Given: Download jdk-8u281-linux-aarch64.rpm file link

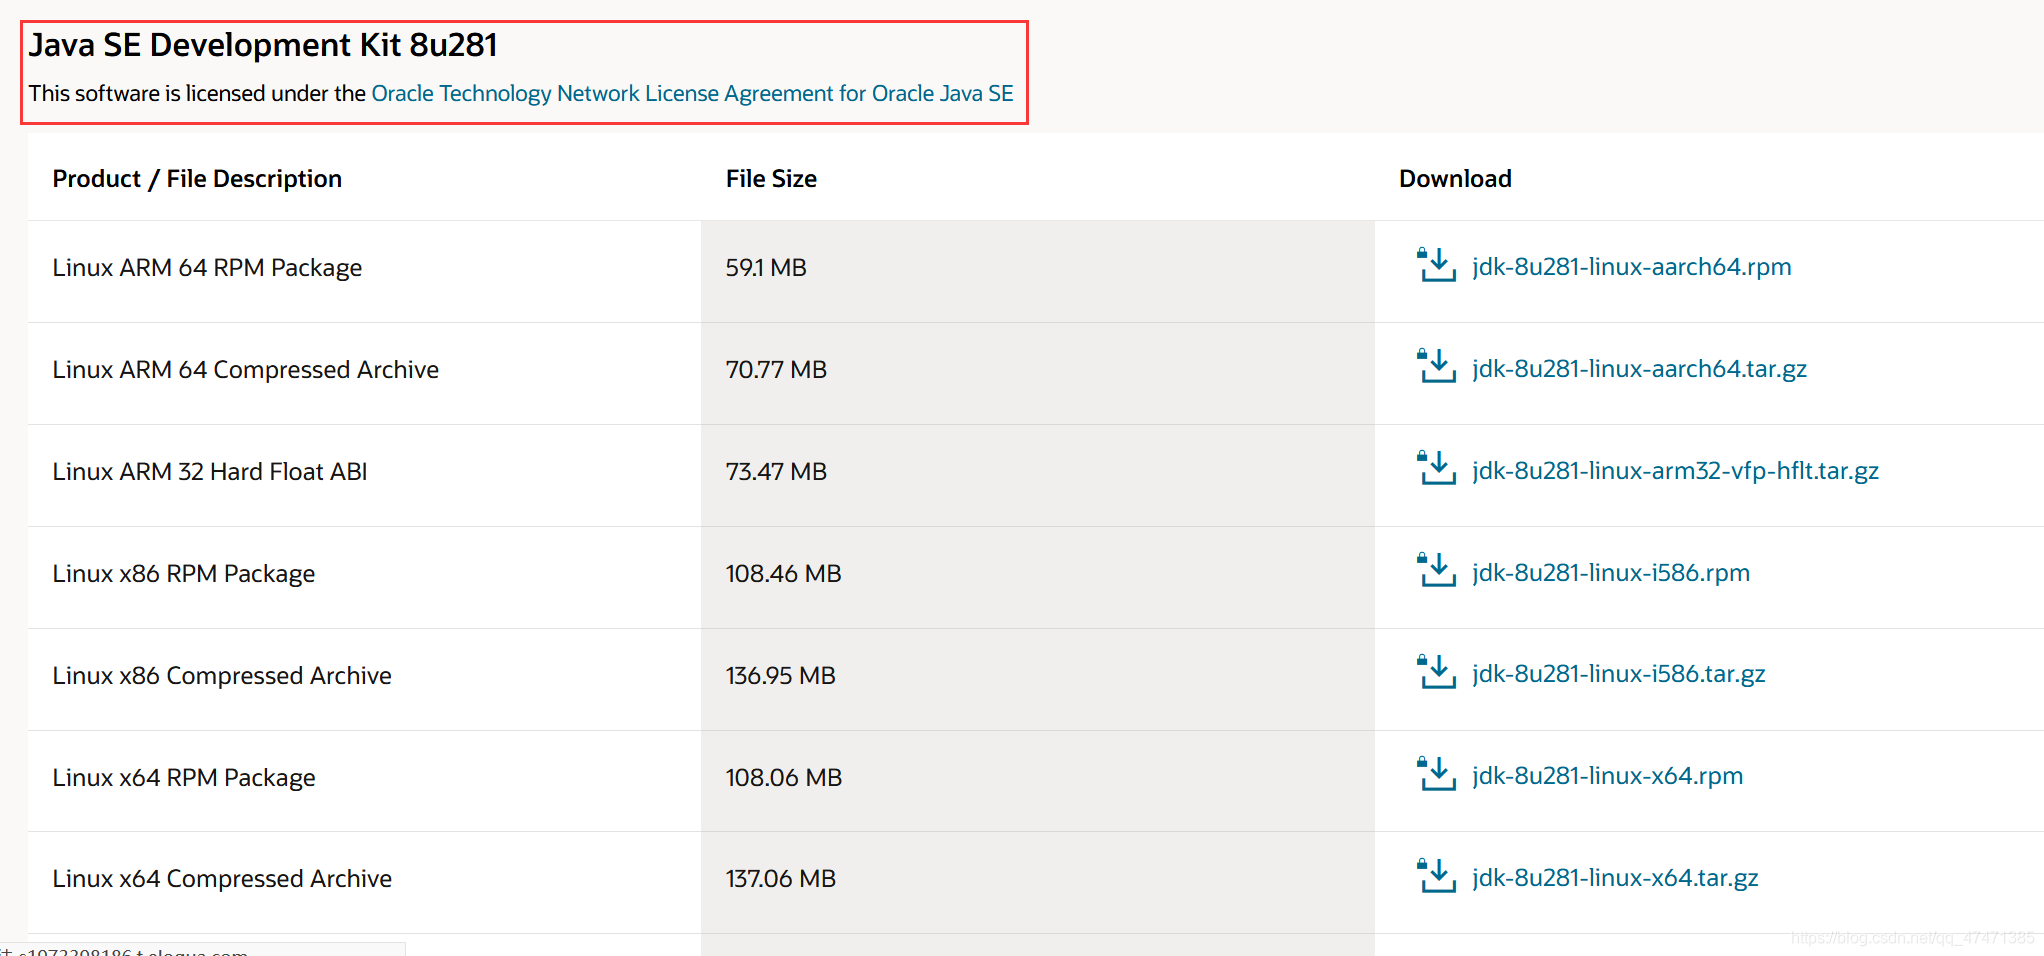Looking at the screenshot, I should tap(1631, 267).
